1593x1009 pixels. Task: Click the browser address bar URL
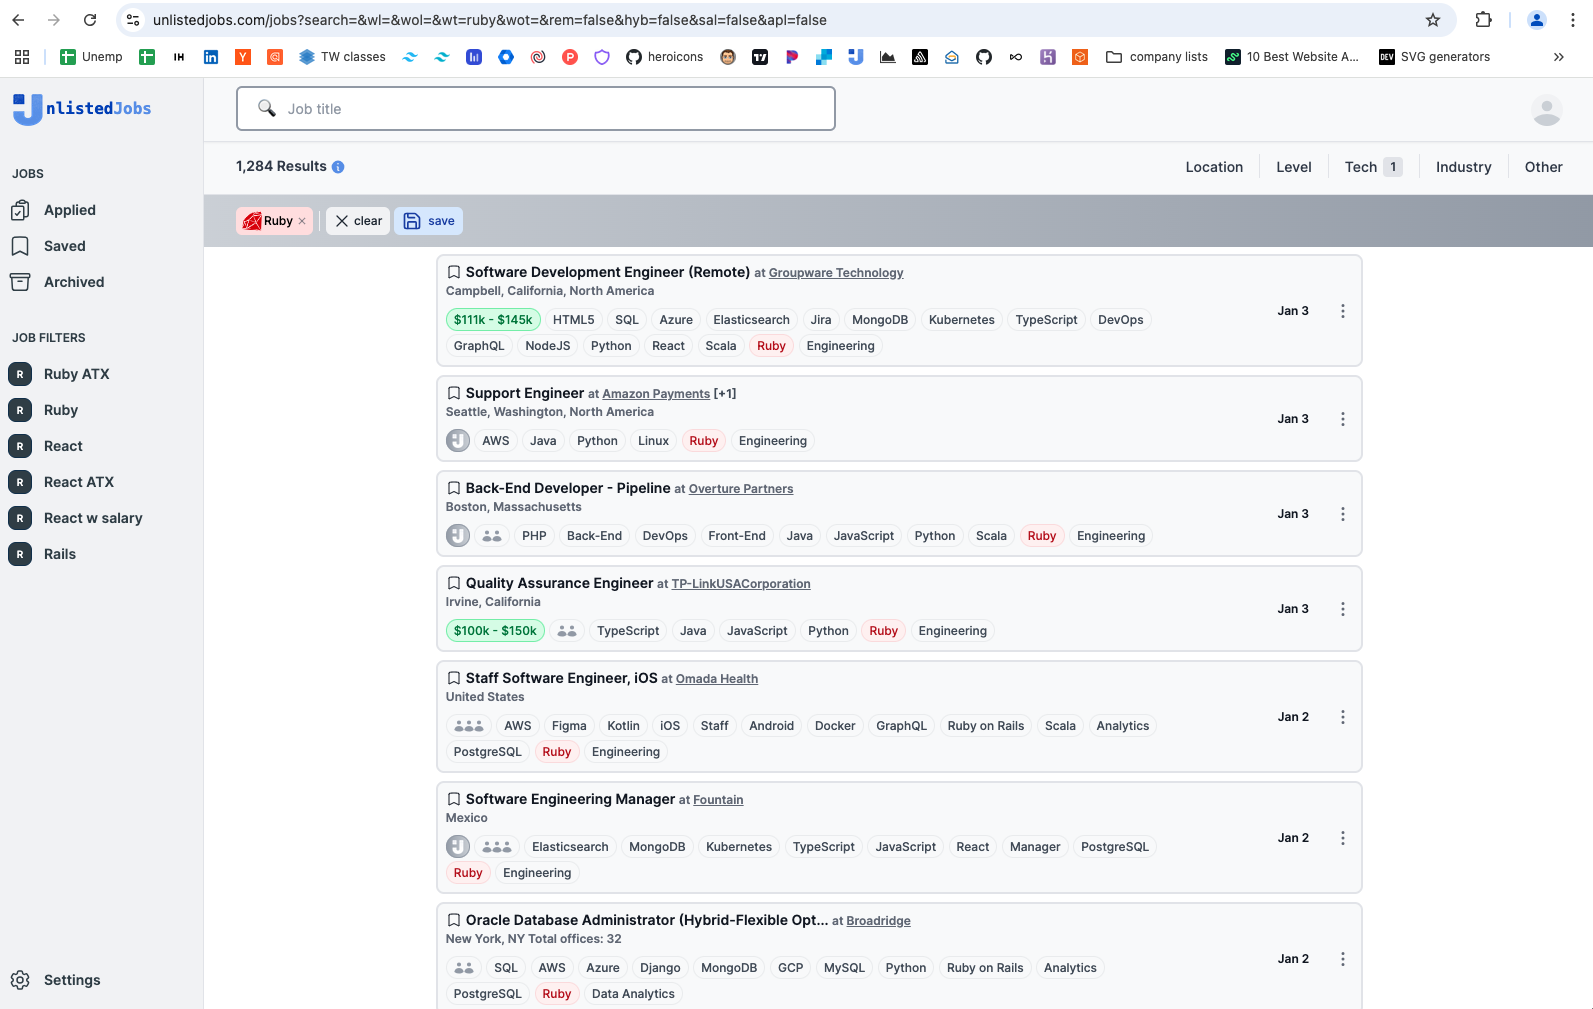(490, 20)
